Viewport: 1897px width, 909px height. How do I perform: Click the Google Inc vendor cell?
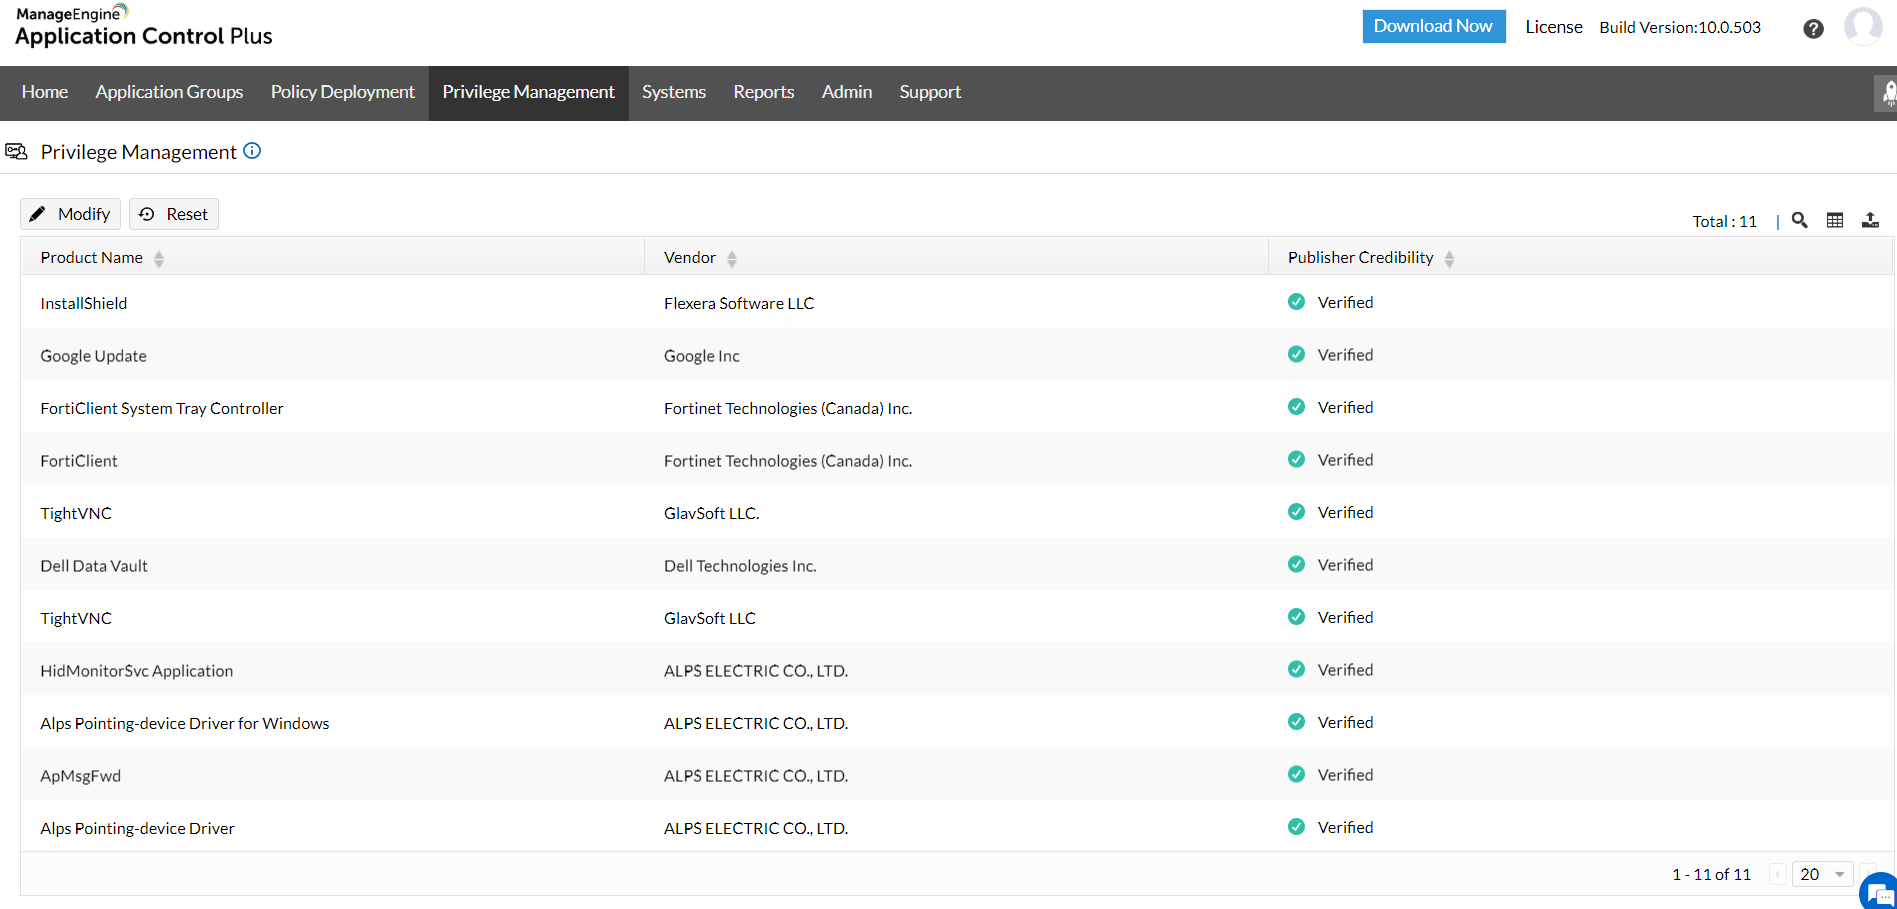click(702, 356)
